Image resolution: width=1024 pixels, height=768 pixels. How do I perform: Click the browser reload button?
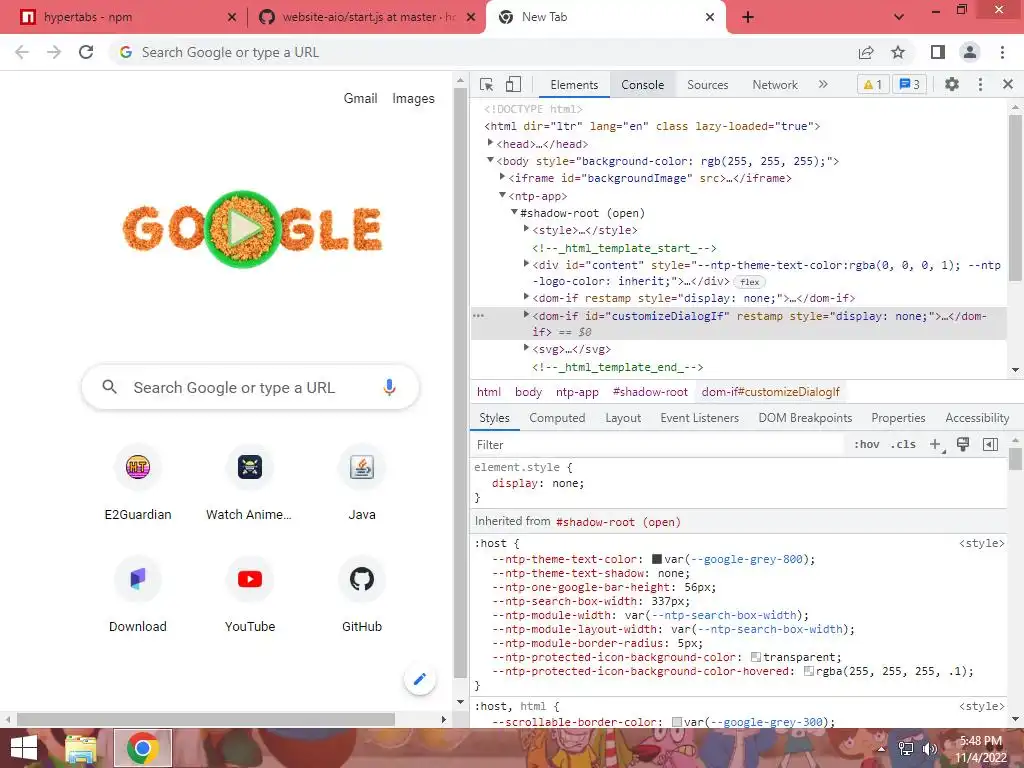[86, 52]
